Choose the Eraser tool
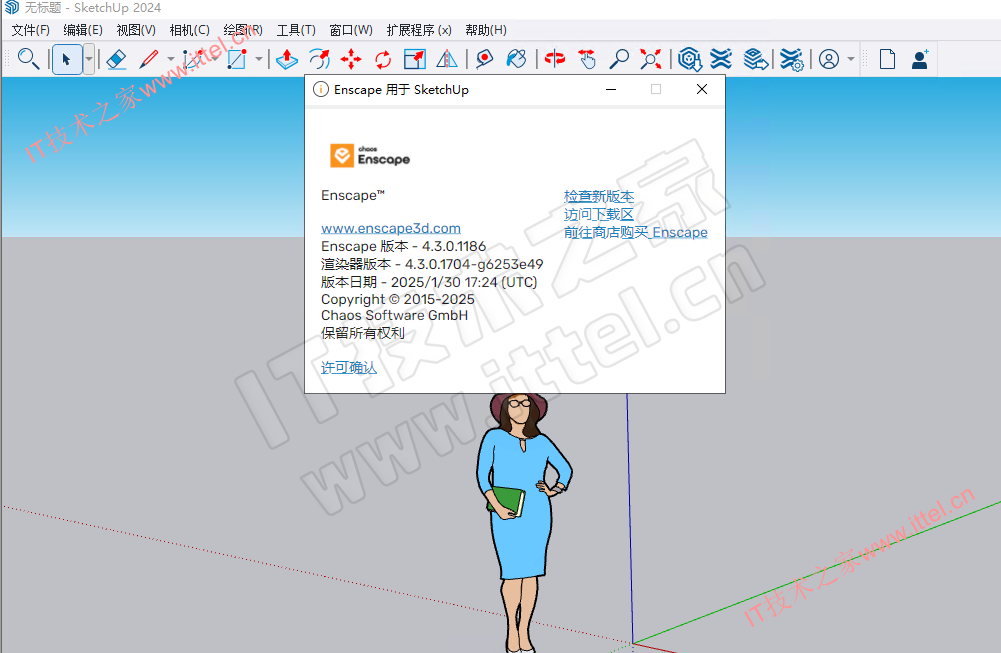 pyautogui.click(x=116, y=59)
